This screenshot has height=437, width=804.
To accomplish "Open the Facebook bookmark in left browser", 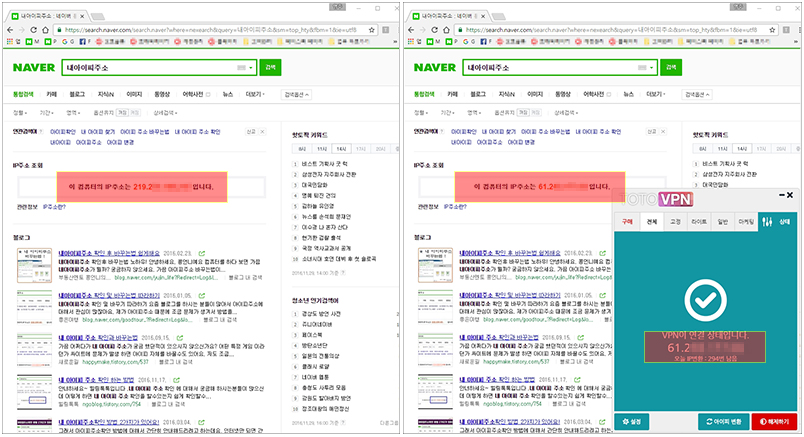I will pos(85,42).
